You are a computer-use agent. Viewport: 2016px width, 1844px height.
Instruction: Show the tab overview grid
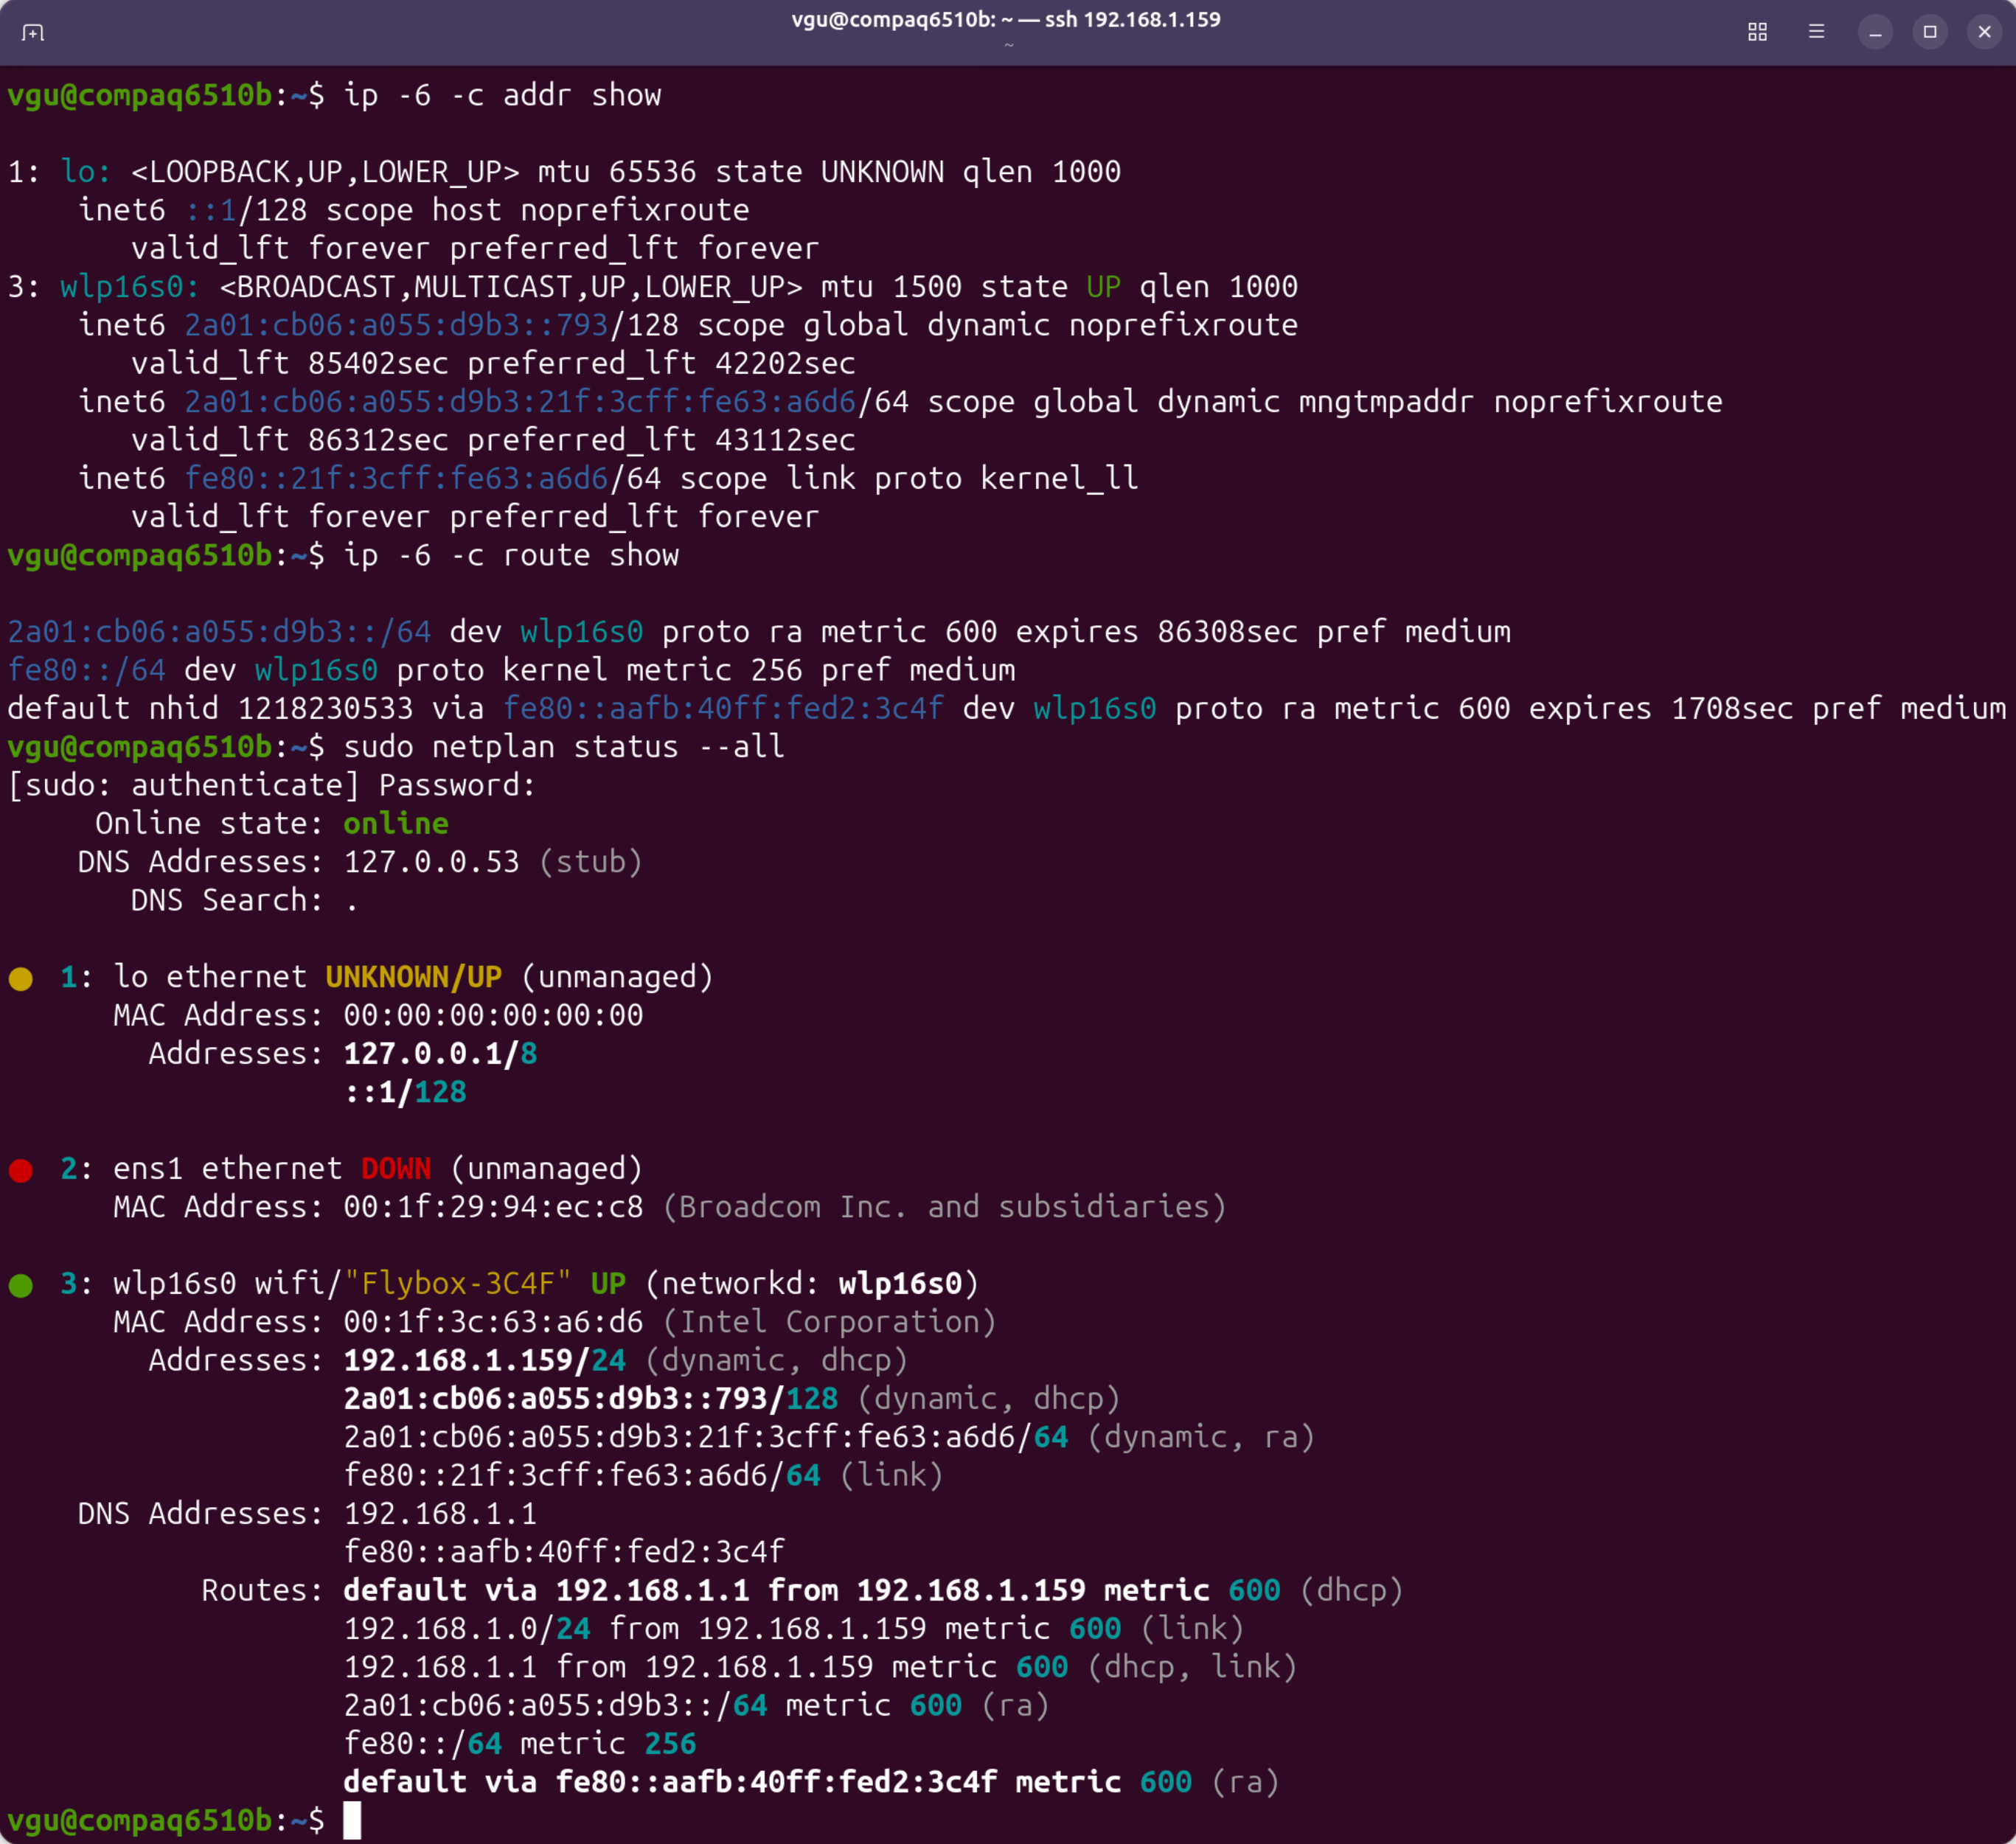pos(1757,32)
